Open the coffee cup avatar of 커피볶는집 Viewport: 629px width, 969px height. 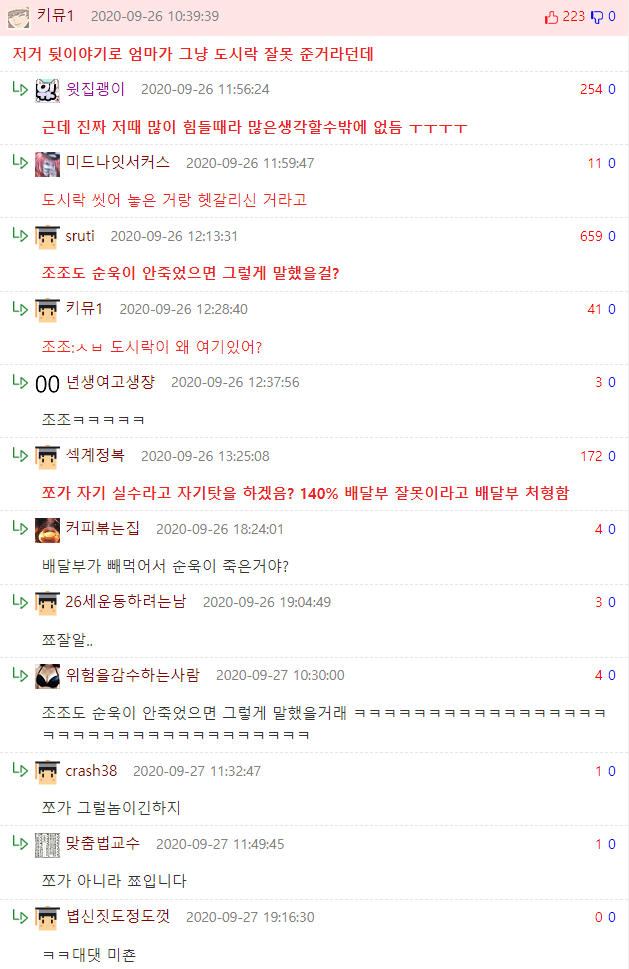47,530
